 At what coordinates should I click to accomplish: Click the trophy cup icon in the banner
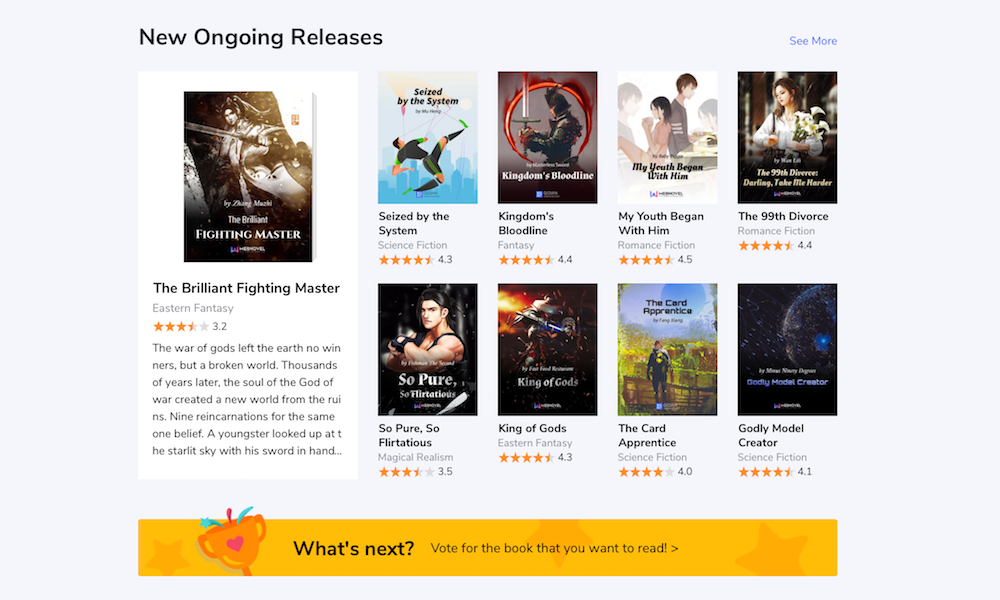click(x=232, y=541)
